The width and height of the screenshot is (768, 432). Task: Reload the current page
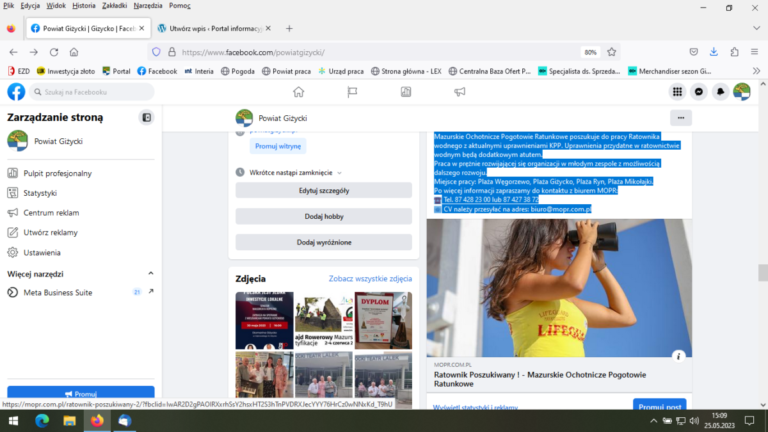click(x=54, y=52)
